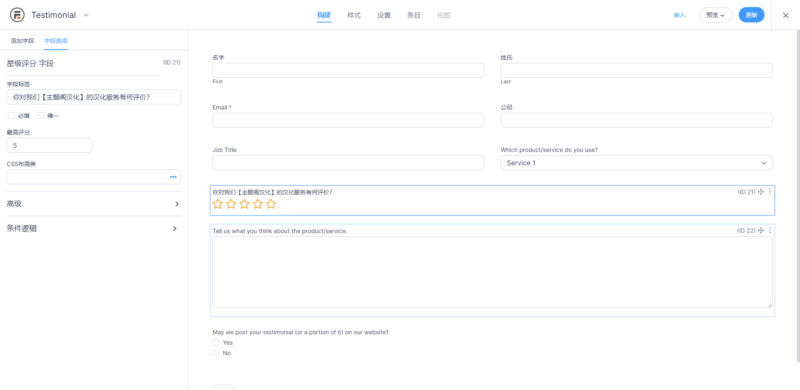Screen dimensions: 800x390
Task: Click the move icon on field ID 21
Action: (x=761, y=192)
